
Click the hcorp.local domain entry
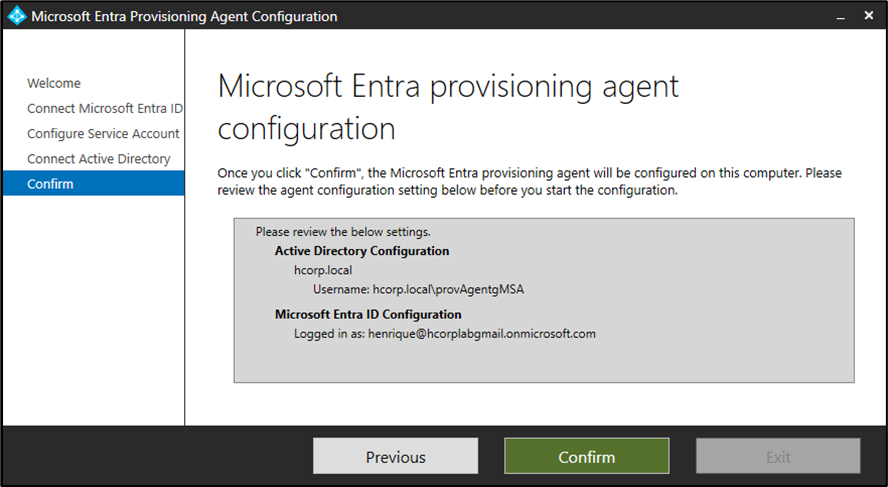(323, 270)
